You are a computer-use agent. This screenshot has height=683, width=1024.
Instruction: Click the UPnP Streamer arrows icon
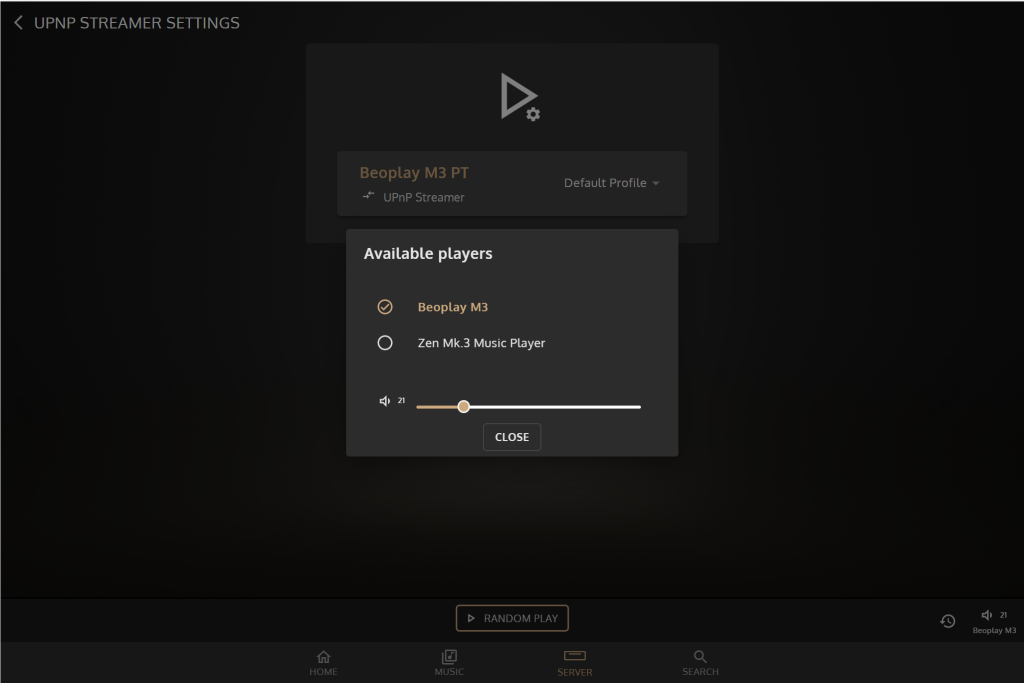pos(368,195)
